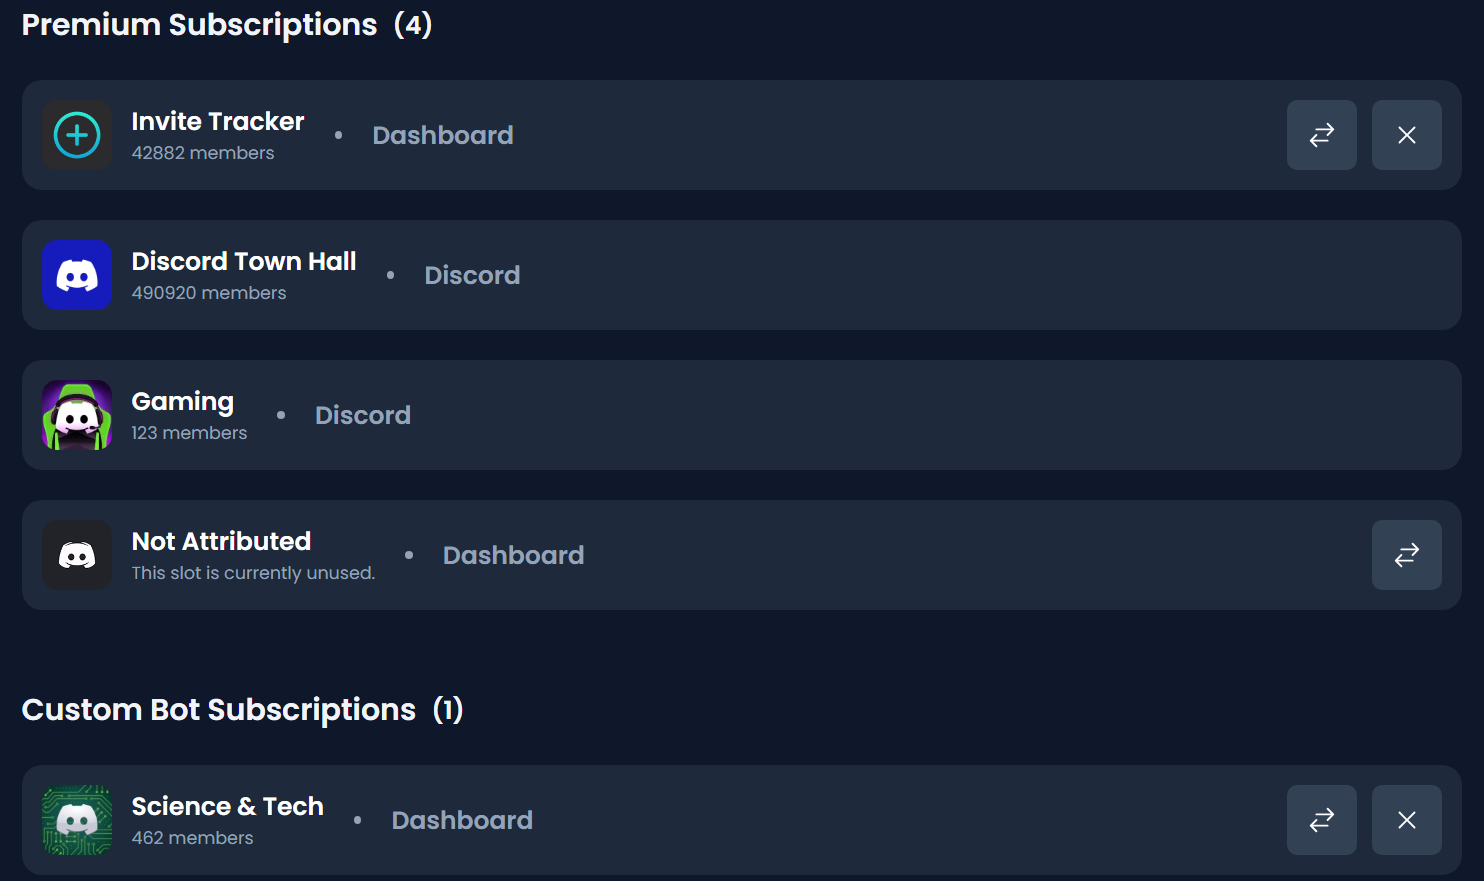
Task: Click the Premium Subscriptions heading
Action: 200,25
